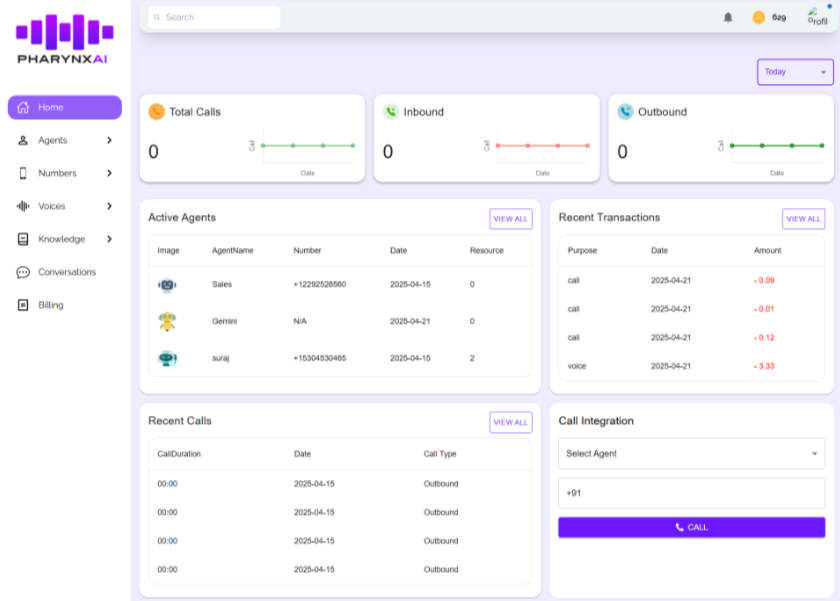
Task: View all Active Agents
Action: click(510, 219)
